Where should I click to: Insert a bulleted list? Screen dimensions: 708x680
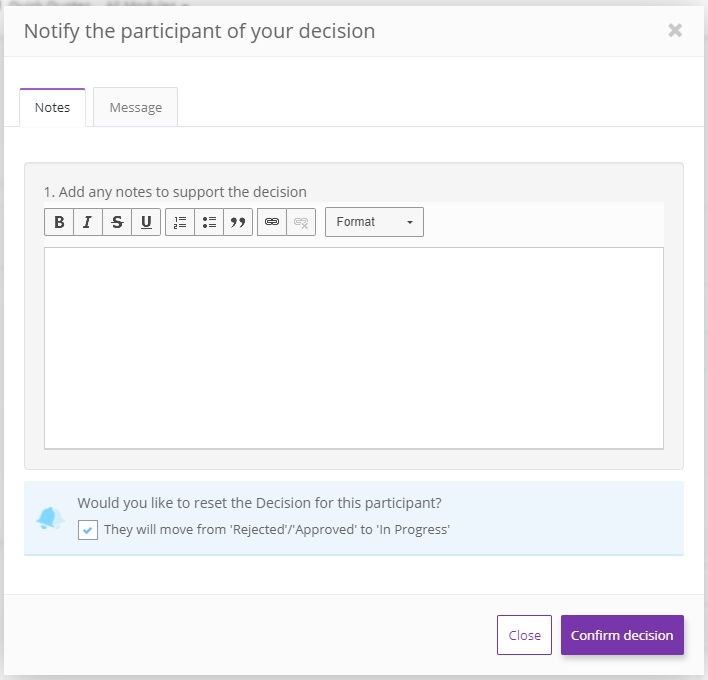click(209, 222)
